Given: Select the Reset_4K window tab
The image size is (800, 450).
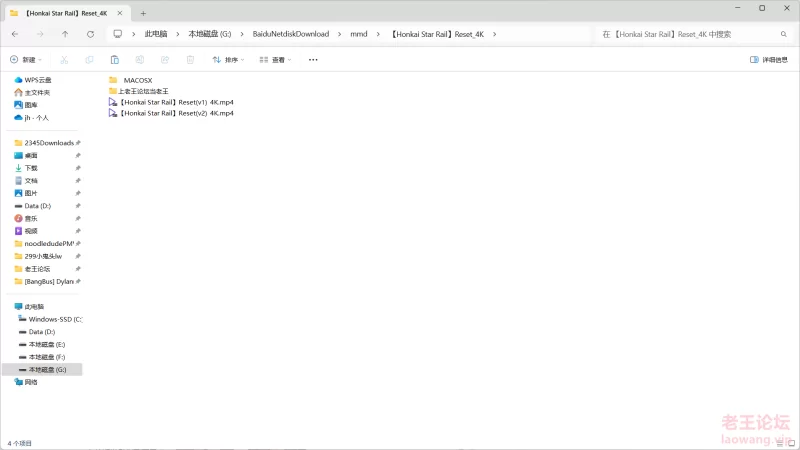Looking at the screenshot, I should pos(65,13).
